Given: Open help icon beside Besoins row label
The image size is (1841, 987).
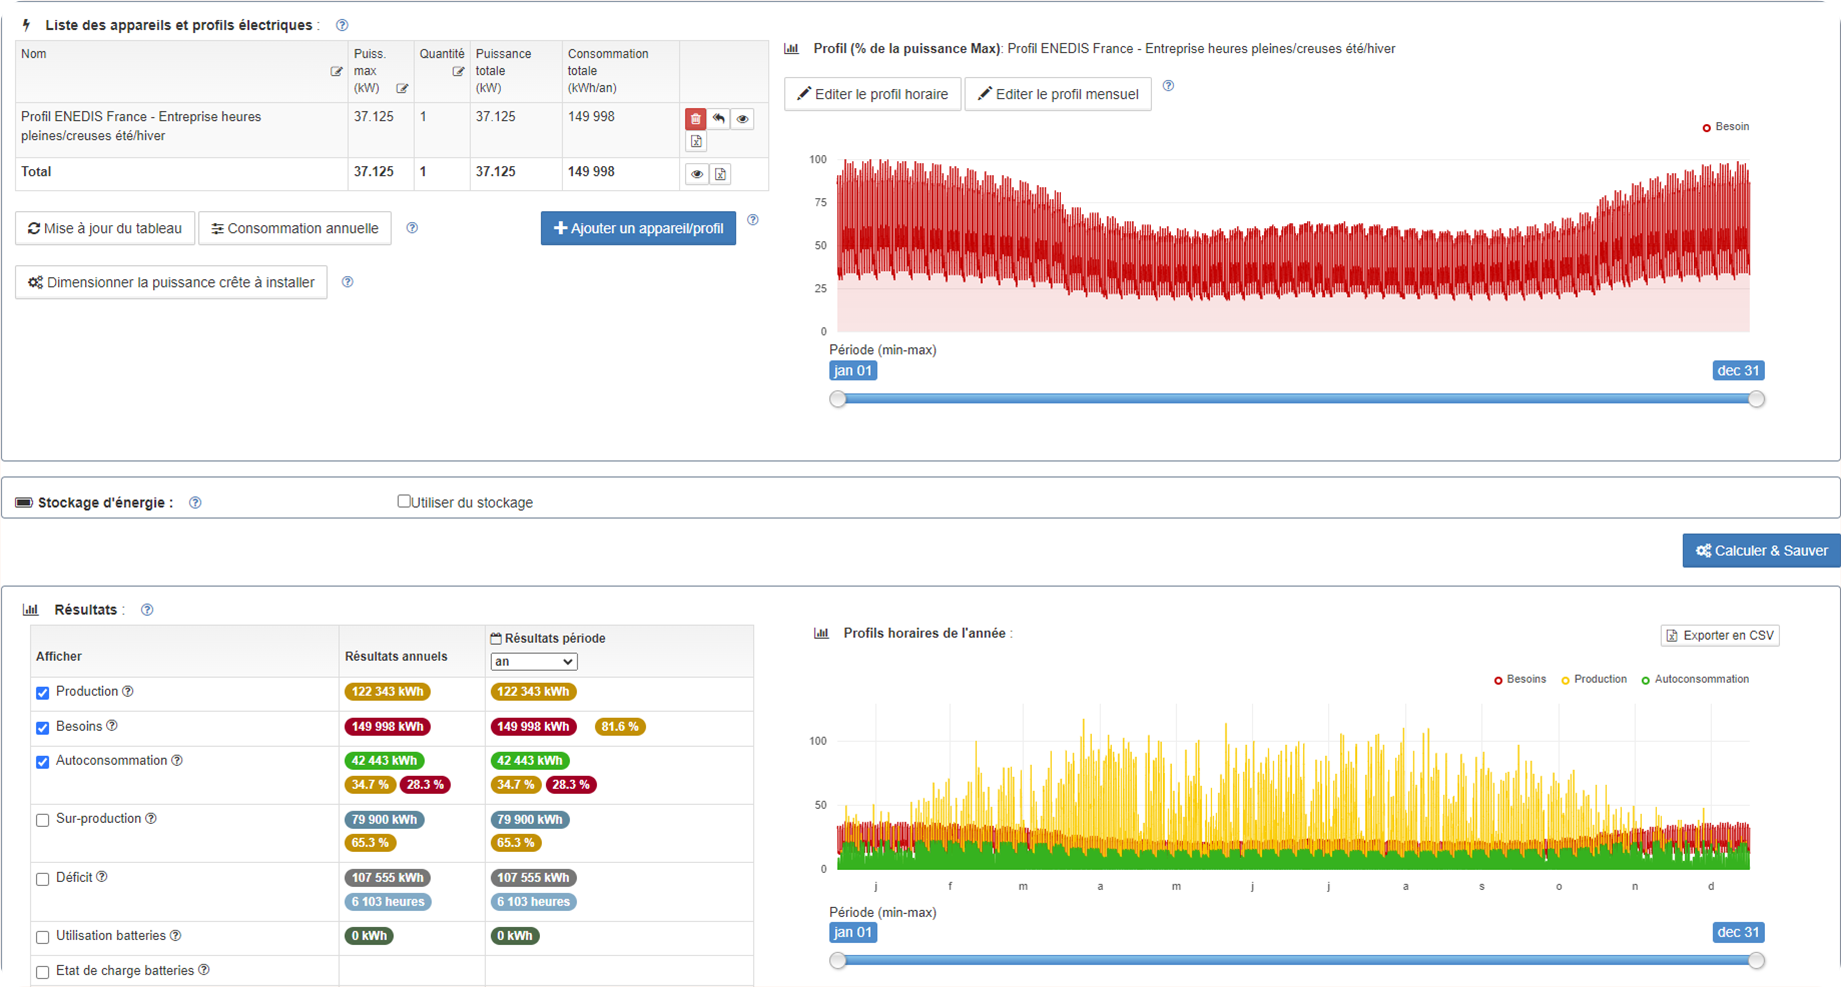Looking at the screenshot, I should point(112,726).
